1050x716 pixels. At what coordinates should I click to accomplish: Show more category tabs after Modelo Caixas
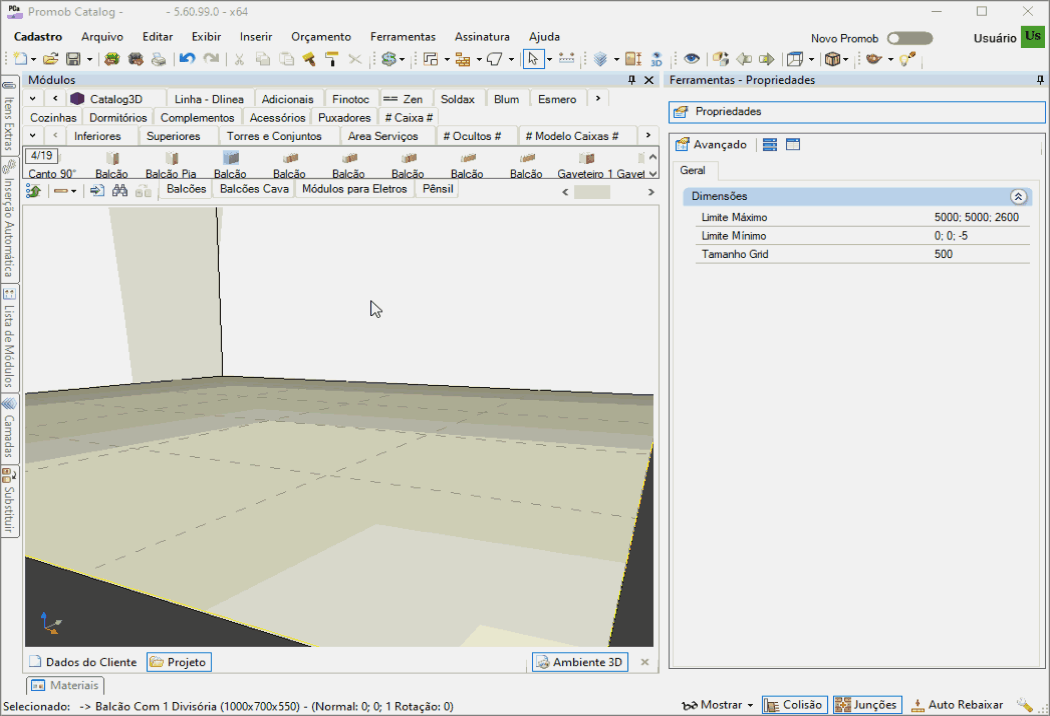click(648, 135)
